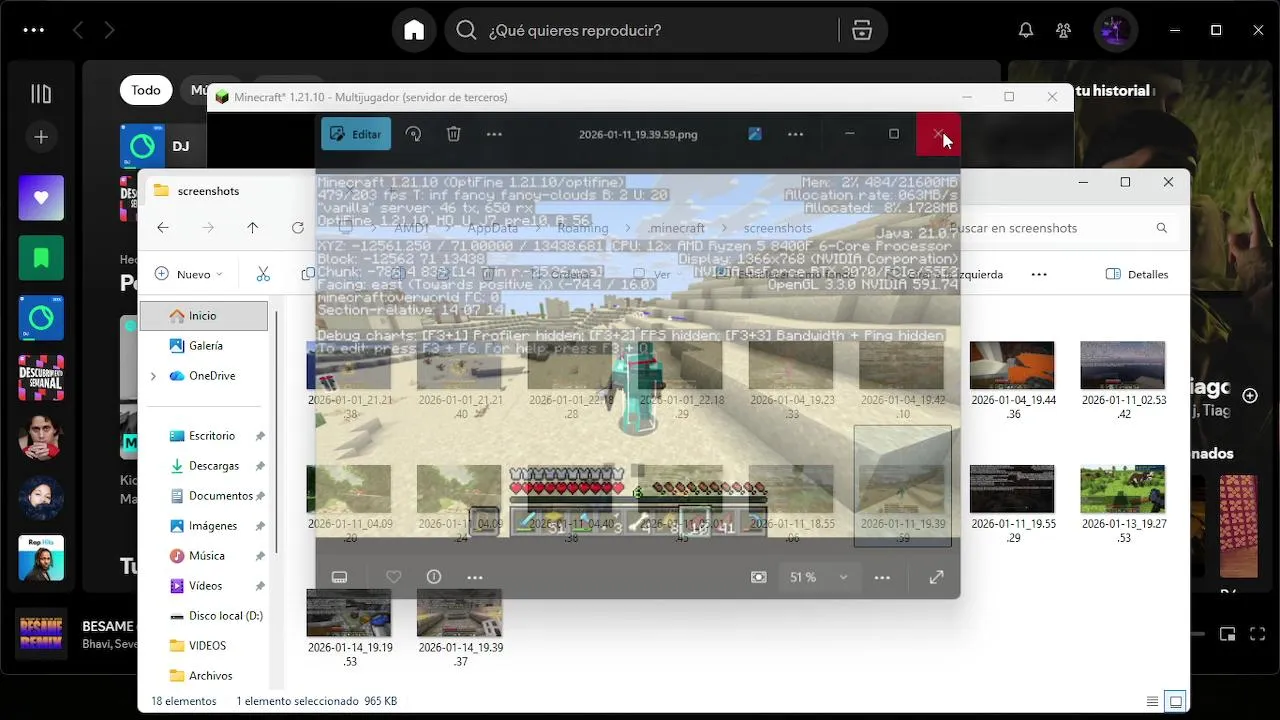
Task: Select the 2026-01-04_19.44.36 thumbnail
Action: click(1012, 365)
